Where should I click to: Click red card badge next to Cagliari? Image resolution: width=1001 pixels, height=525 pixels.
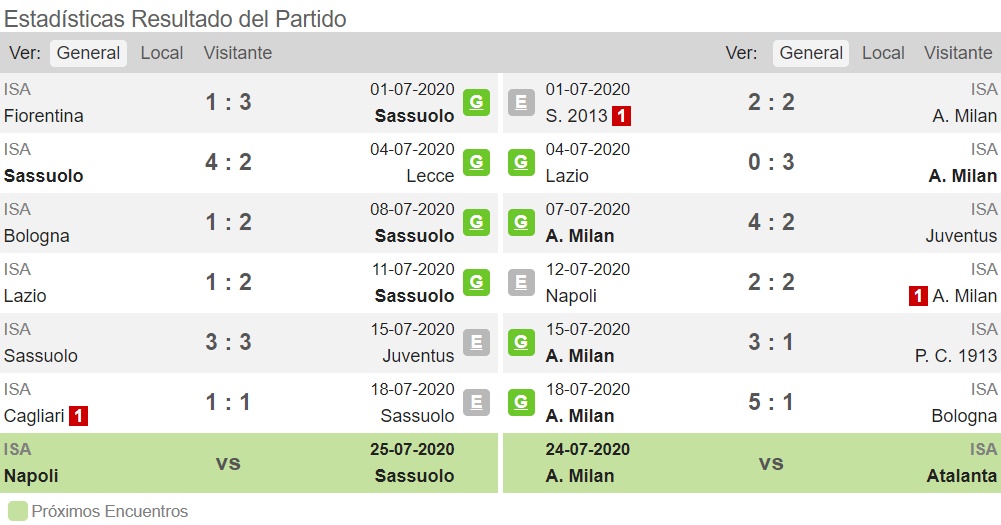pyautogui.click(x=78, y=416)
